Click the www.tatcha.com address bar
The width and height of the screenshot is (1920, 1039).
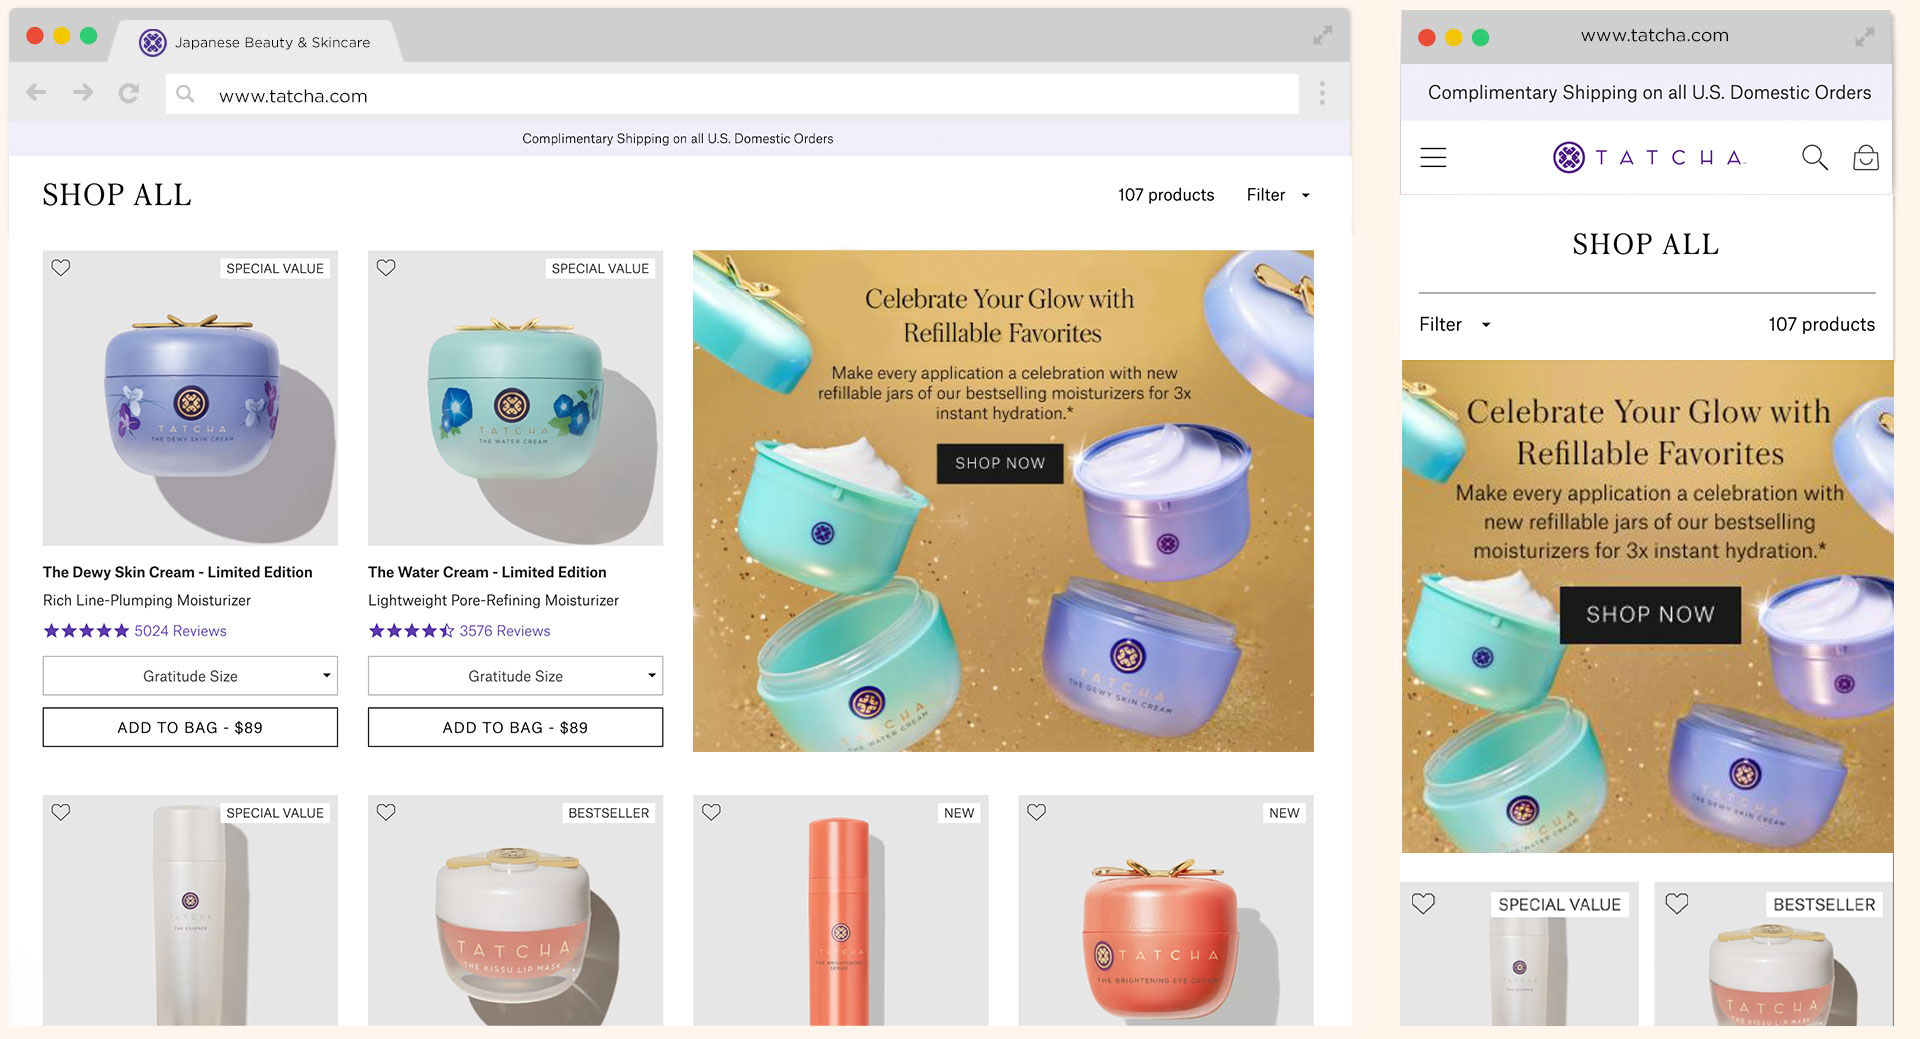click(730, 96)
